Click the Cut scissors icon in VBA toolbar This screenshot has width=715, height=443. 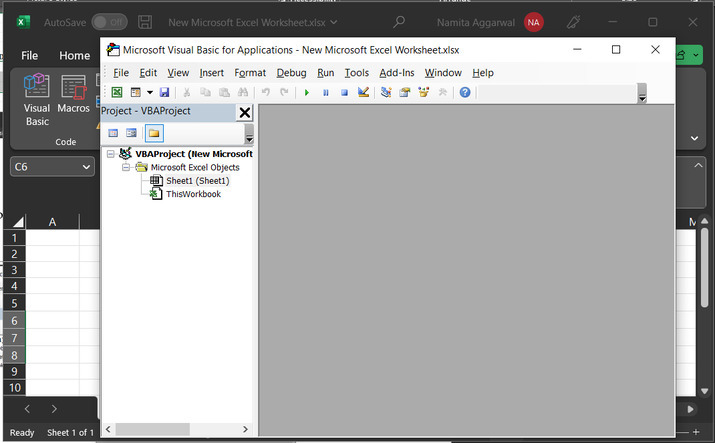(187, 93)
